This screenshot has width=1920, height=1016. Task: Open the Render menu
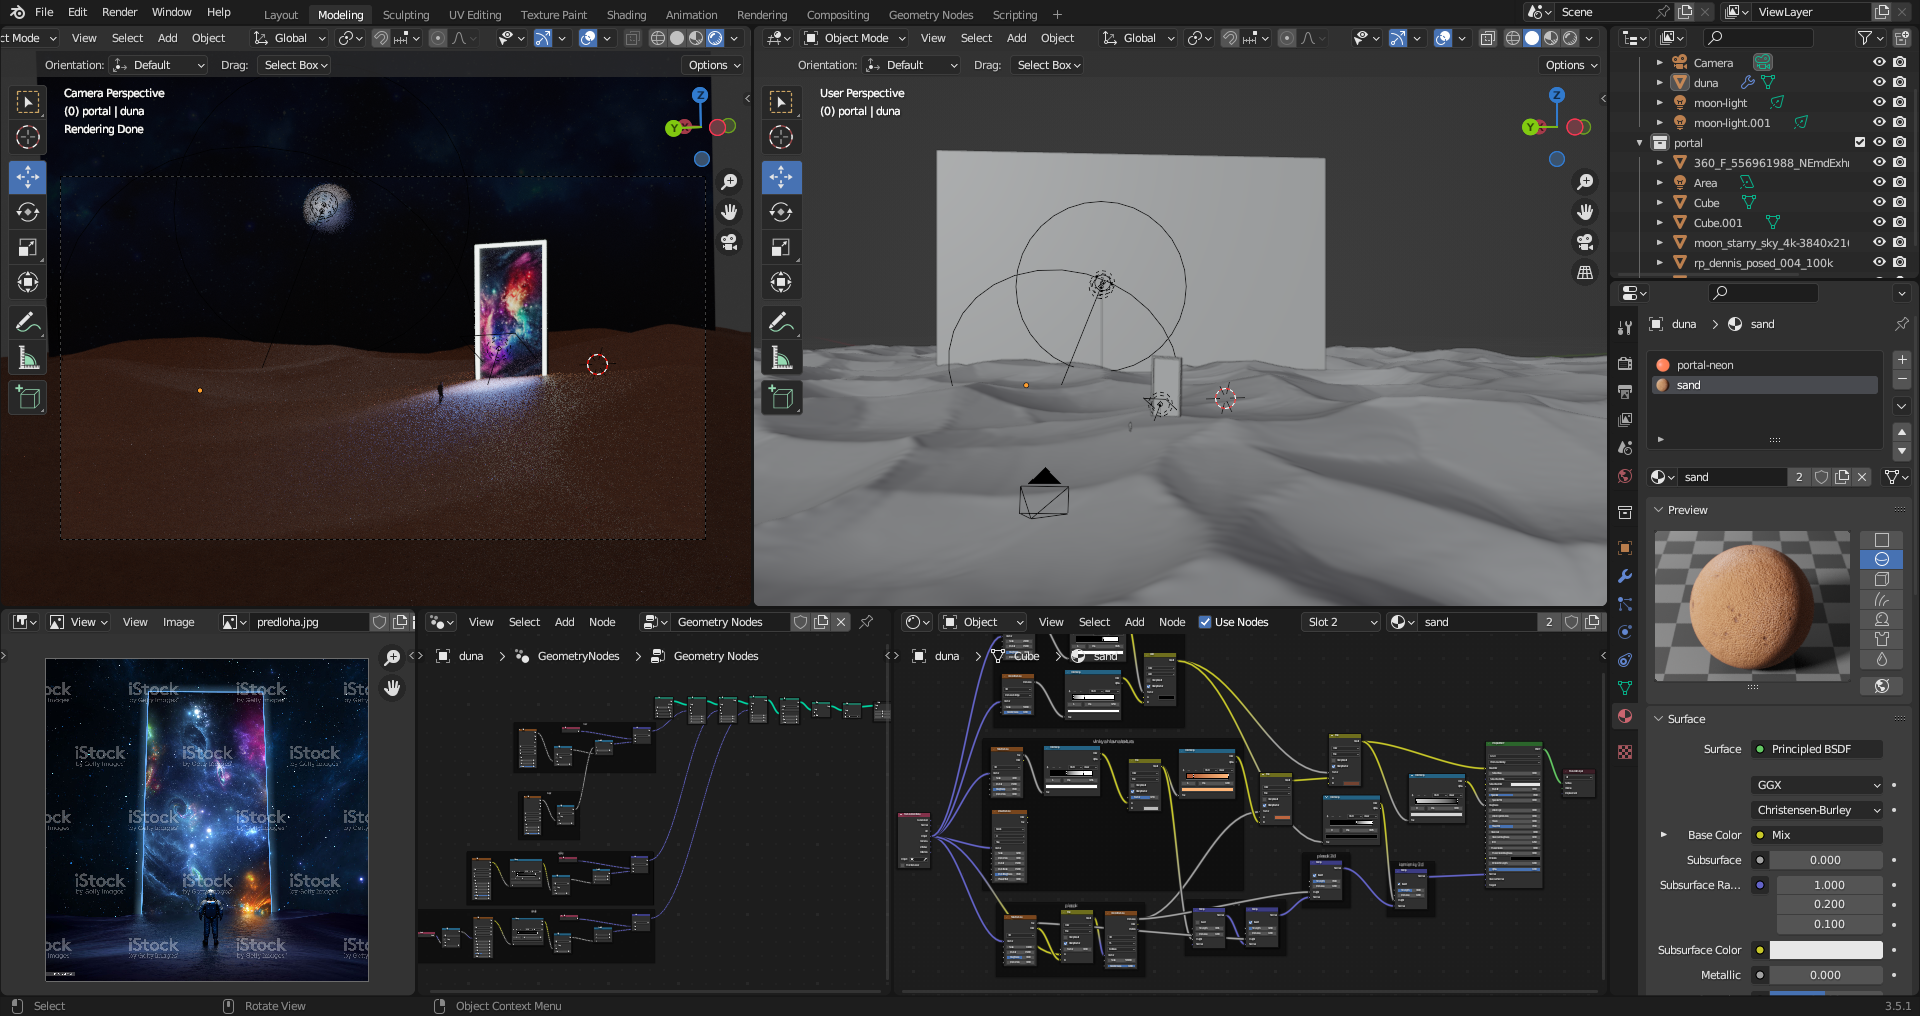[x=119, y=12]
